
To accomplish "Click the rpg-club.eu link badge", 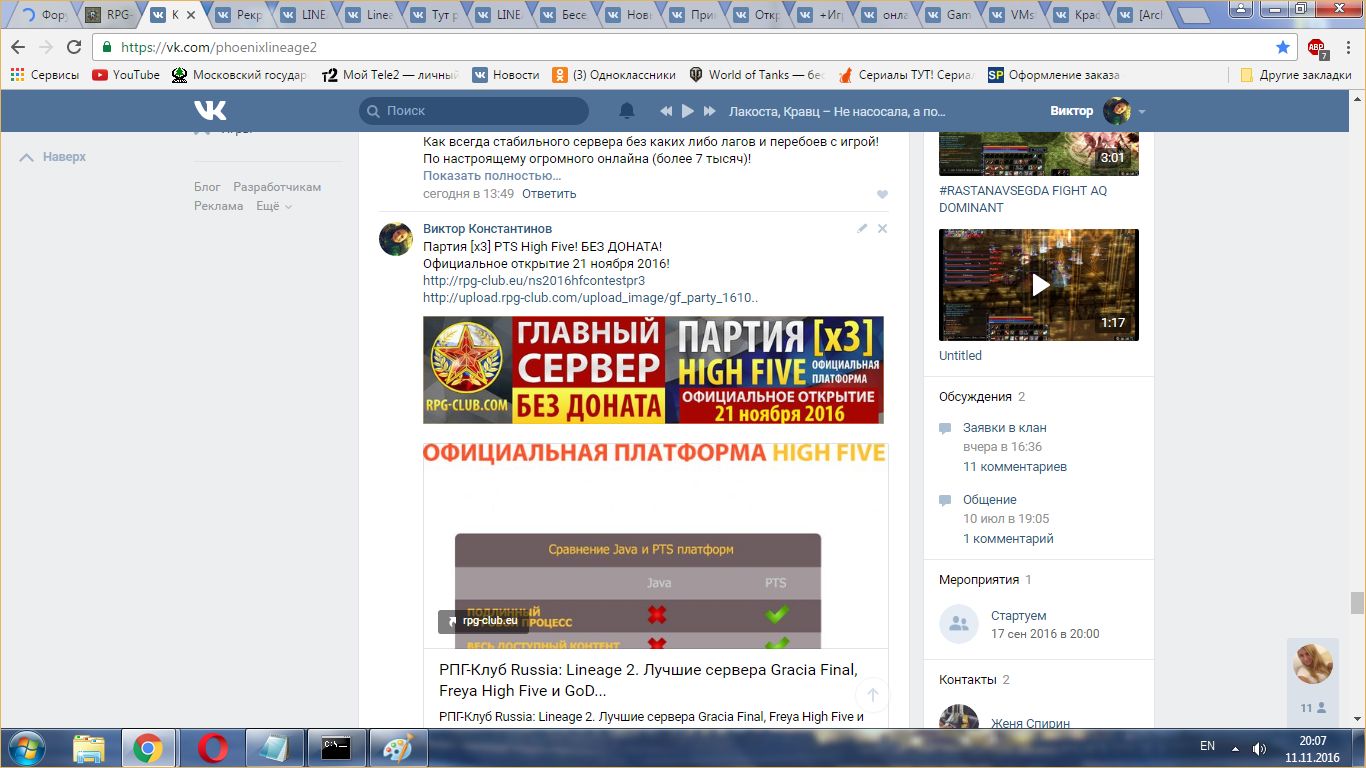I will tap(483, 621).
